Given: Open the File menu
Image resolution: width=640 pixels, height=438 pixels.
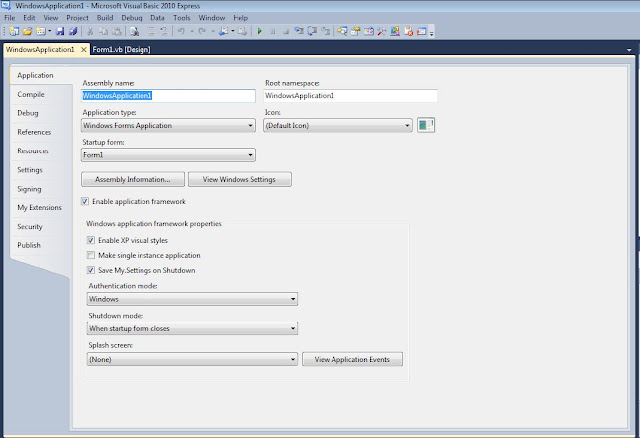Looking at the screenshot, I should (9, 18).
